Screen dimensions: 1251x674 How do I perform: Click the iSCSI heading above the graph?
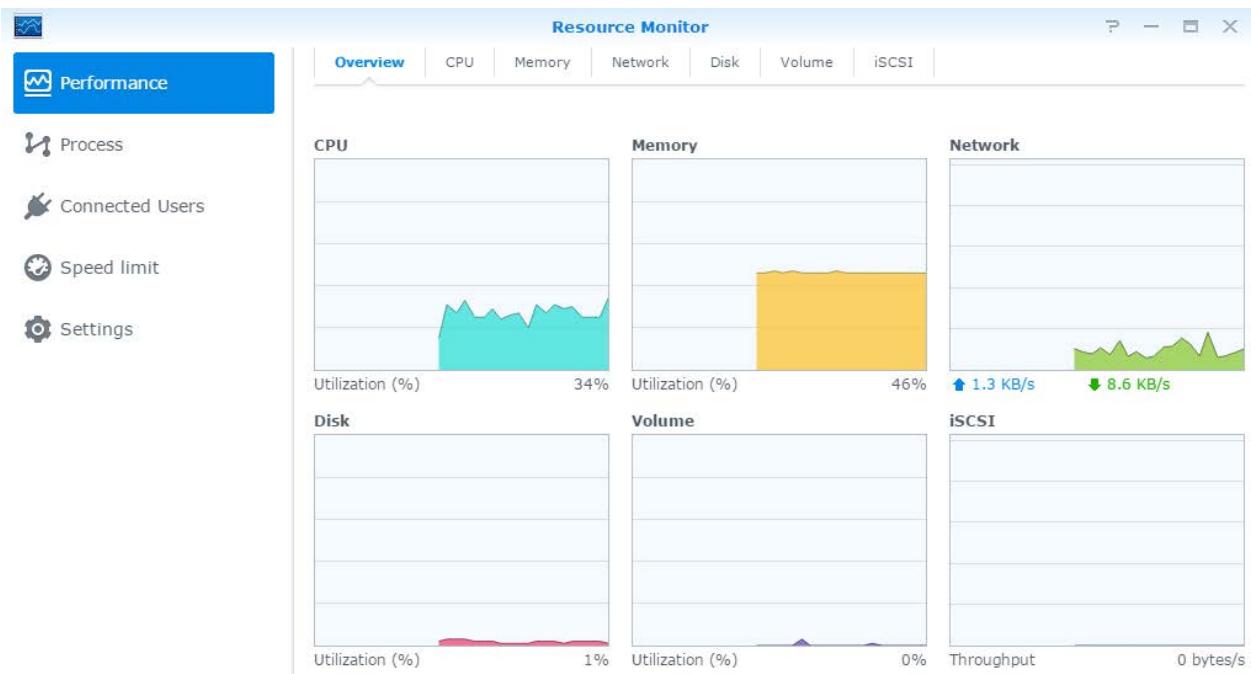pos(972,421)
